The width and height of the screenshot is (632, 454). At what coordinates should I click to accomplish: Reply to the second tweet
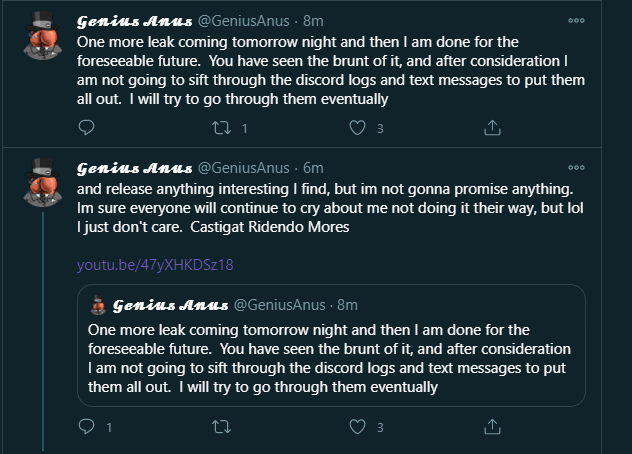(86, 427)
